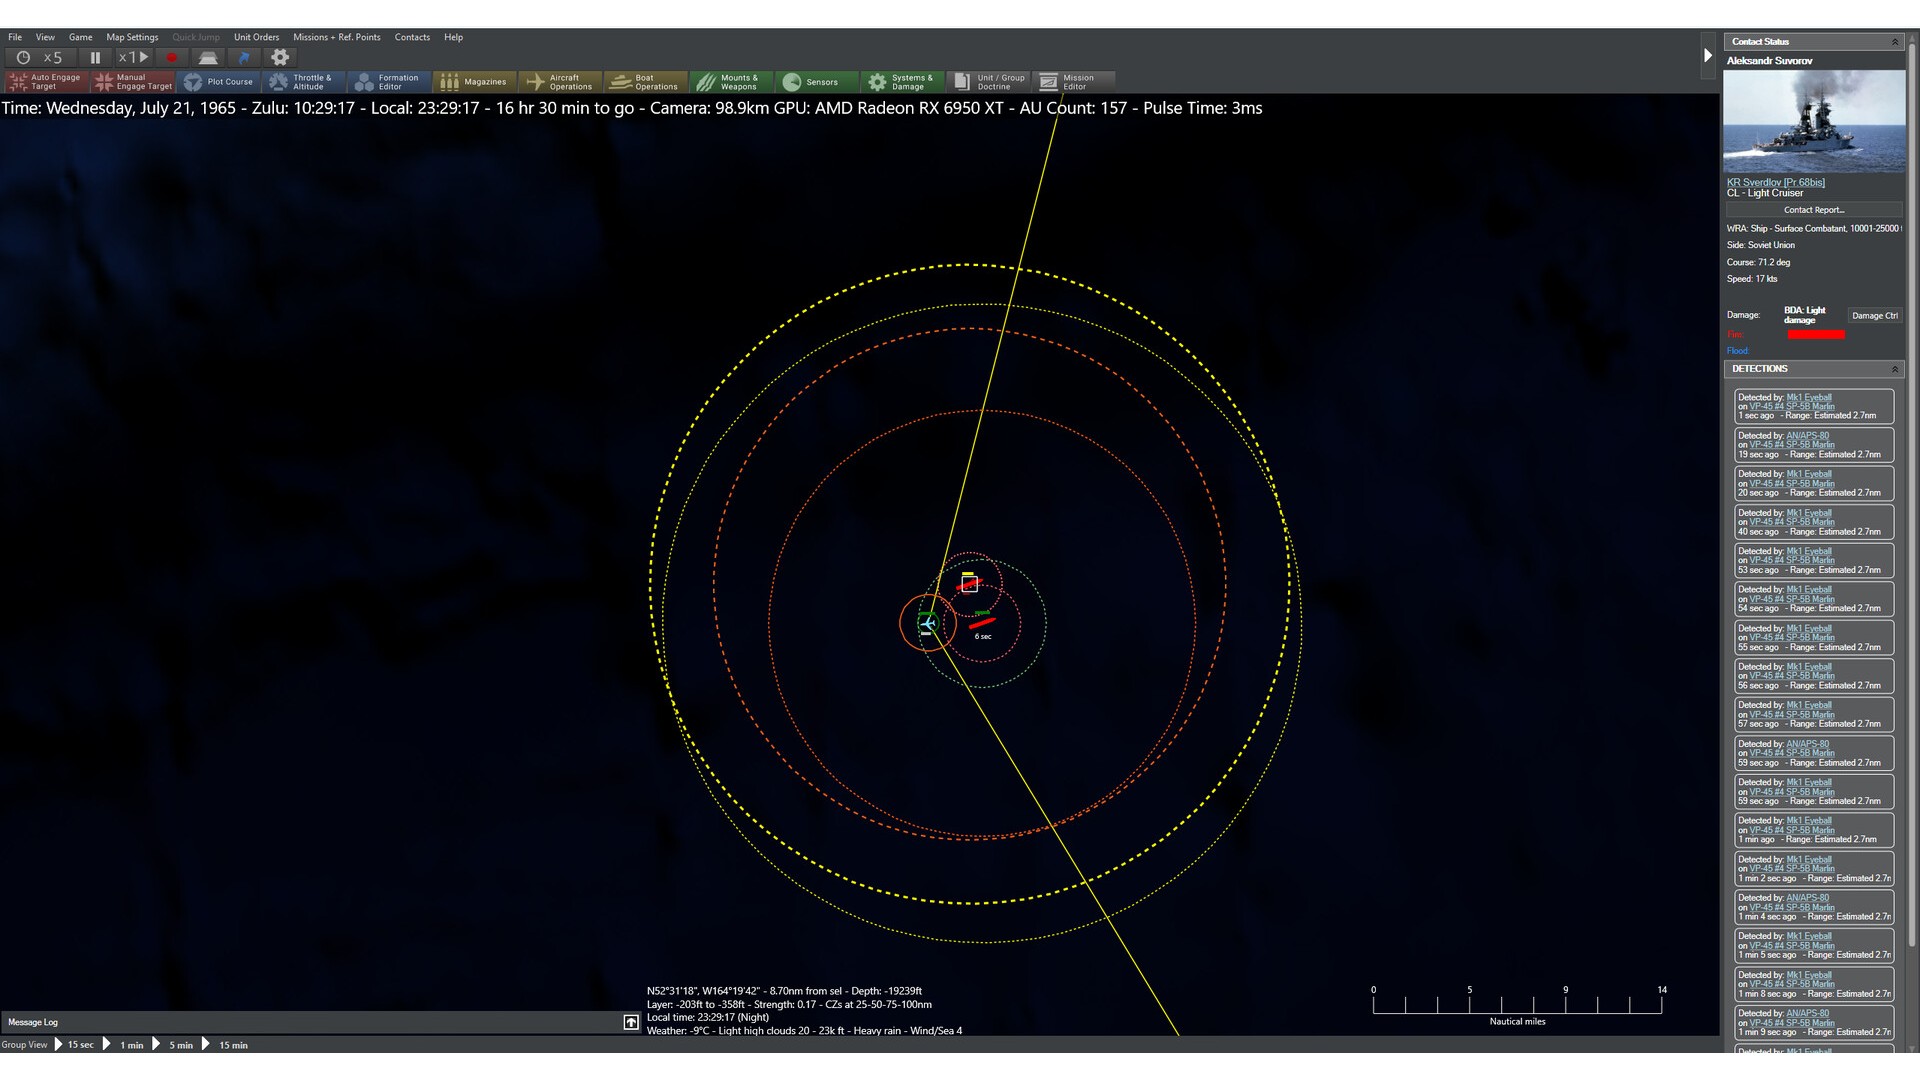
Task: Click the blue arrow toolbar icon
Action: (243, 58)
